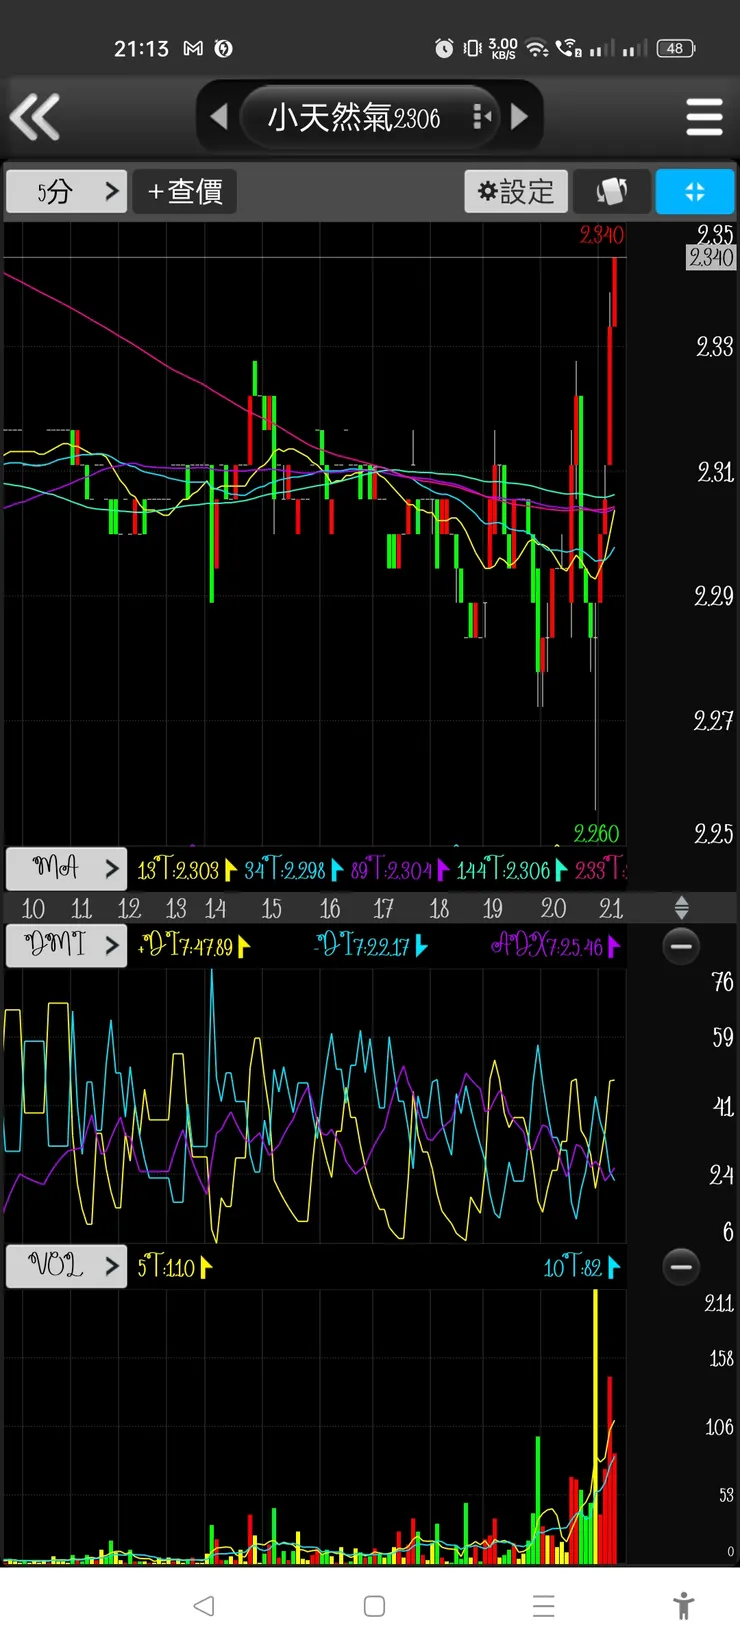740x1644 pixels.
Task: Tap the 2.340 current price tag
Action: coord(711,258)
